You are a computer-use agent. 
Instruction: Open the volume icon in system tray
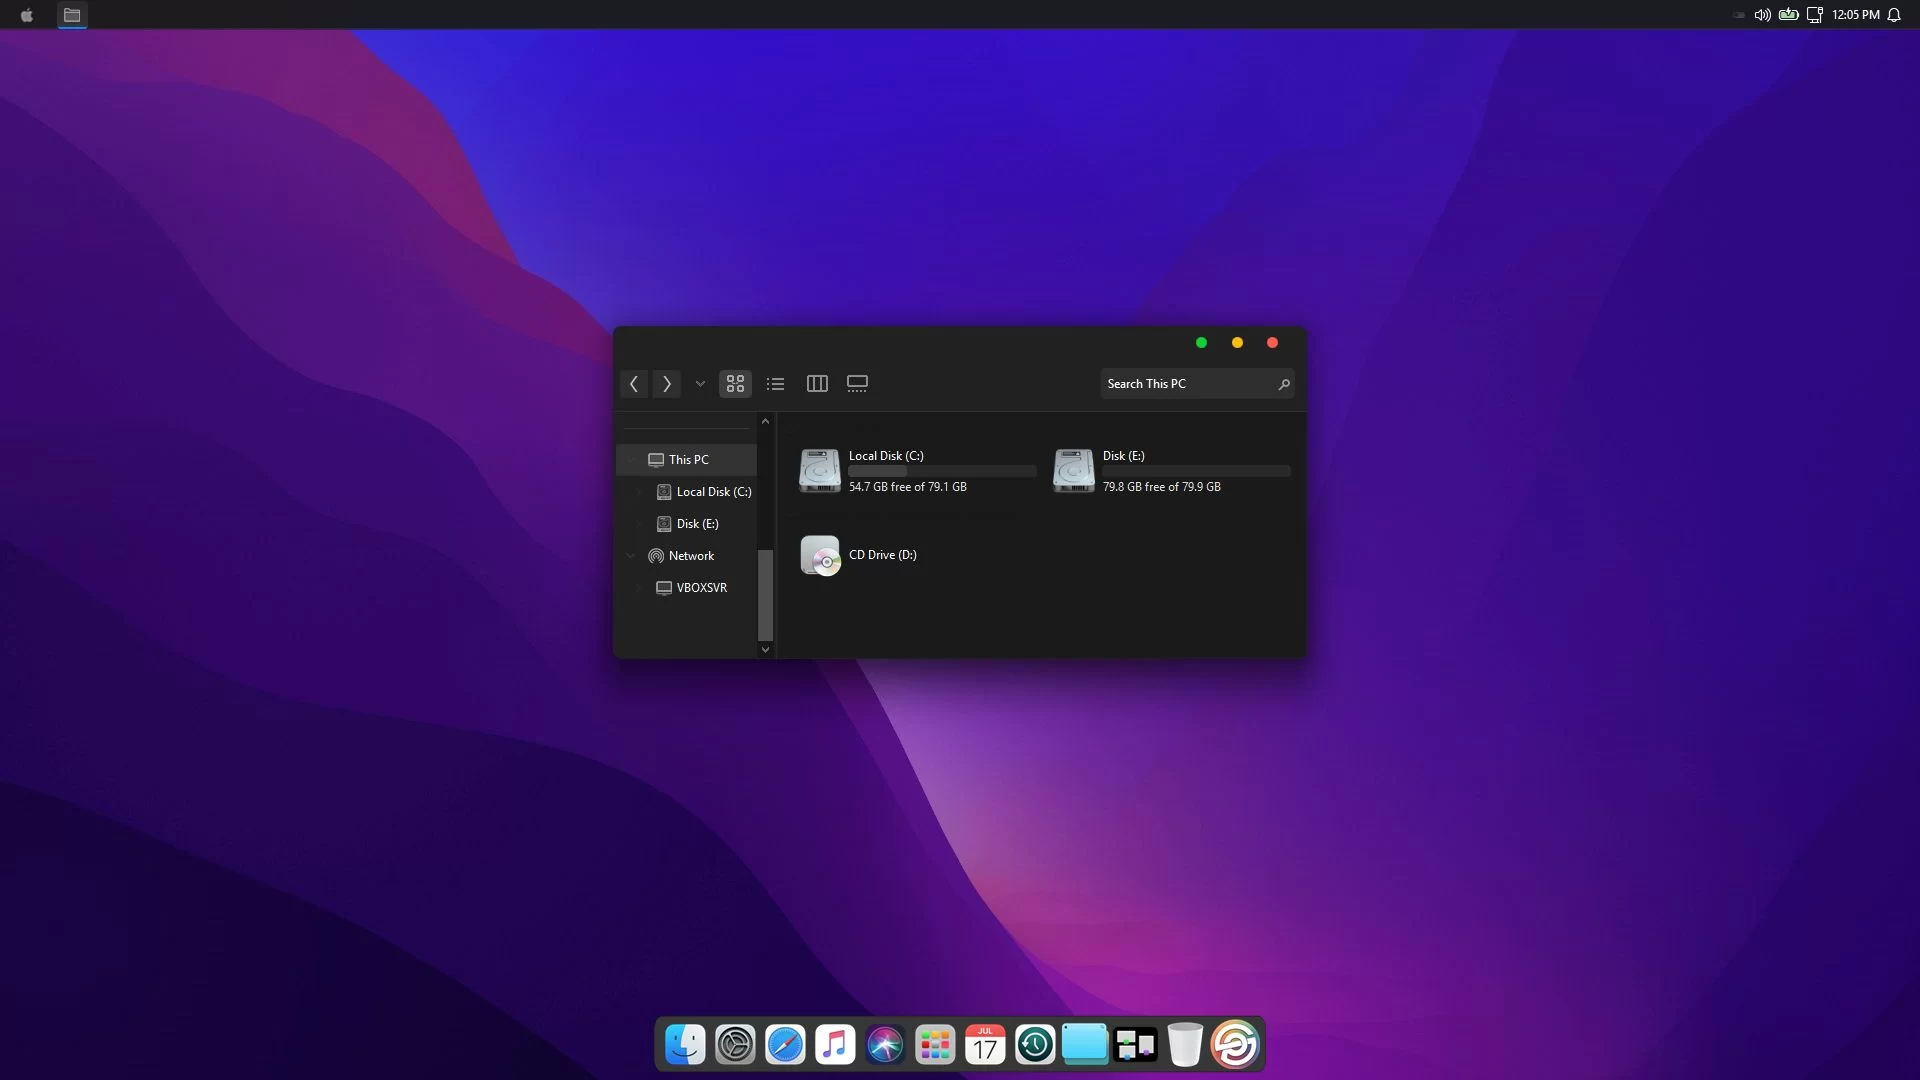(1762, 15)
